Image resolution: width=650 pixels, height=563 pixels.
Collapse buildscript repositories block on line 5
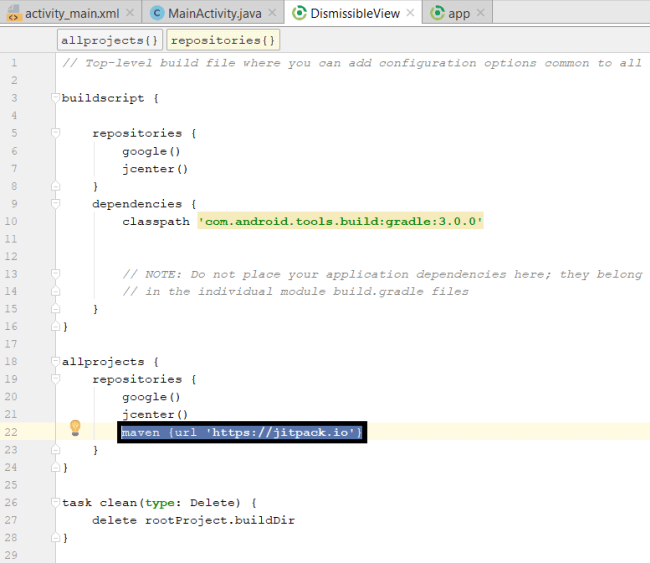(x=55, y=133)
